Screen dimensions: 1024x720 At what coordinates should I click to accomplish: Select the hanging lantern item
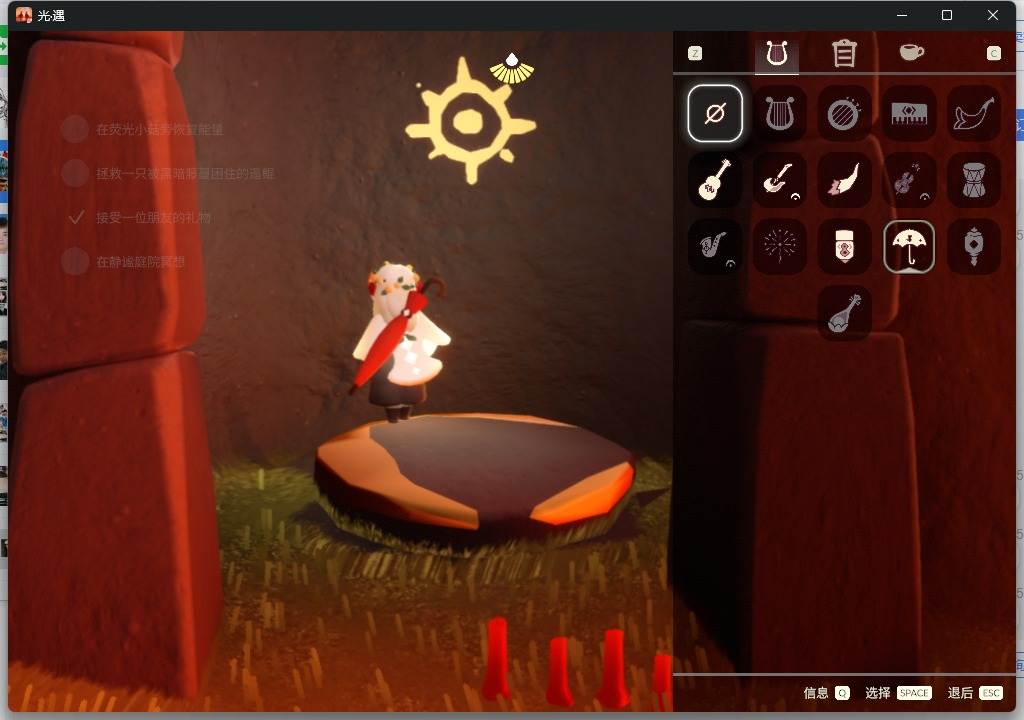click(973, 246)
